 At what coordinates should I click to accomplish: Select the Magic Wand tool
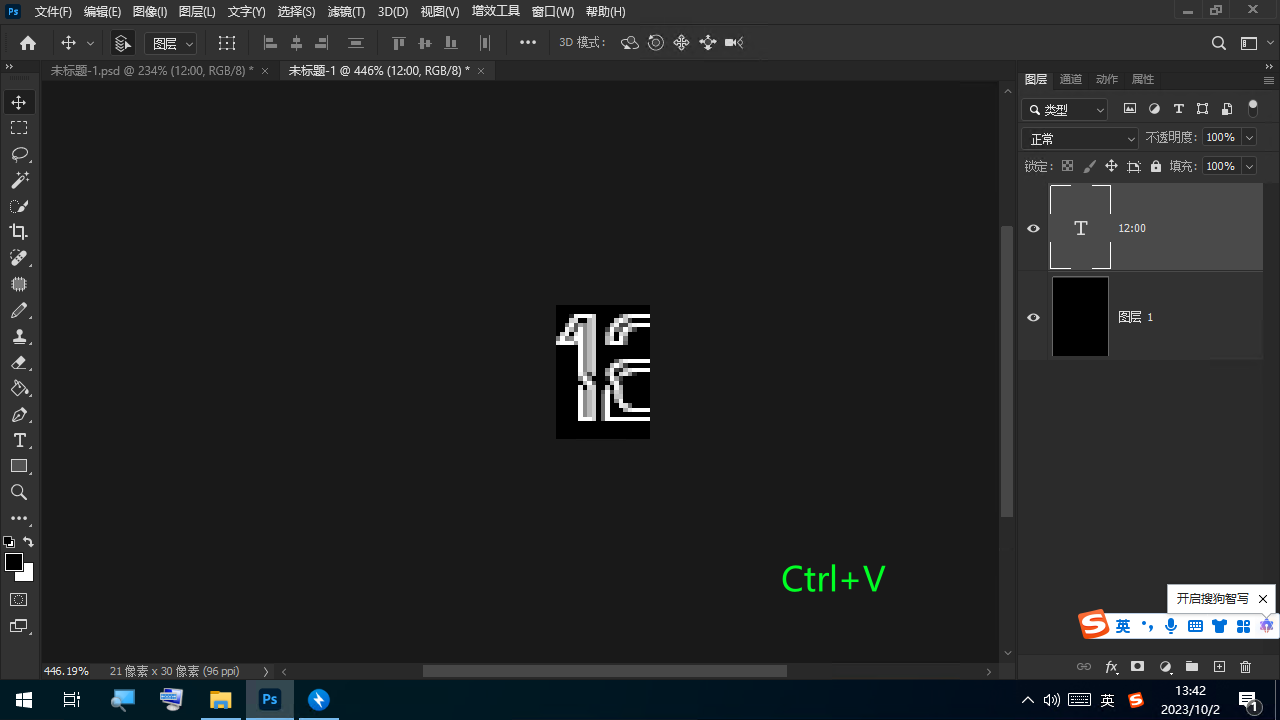pos(19,180)
